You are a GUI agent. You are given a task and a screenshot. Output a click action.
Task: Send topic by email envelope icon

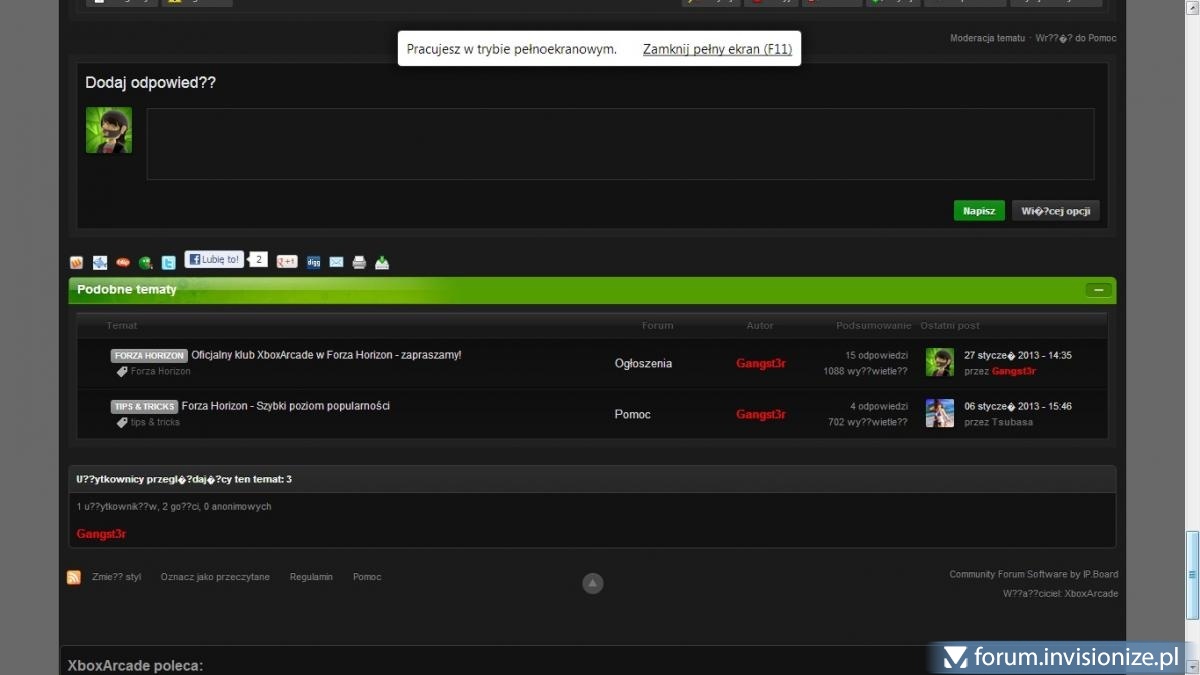click(x=336, y=262)
